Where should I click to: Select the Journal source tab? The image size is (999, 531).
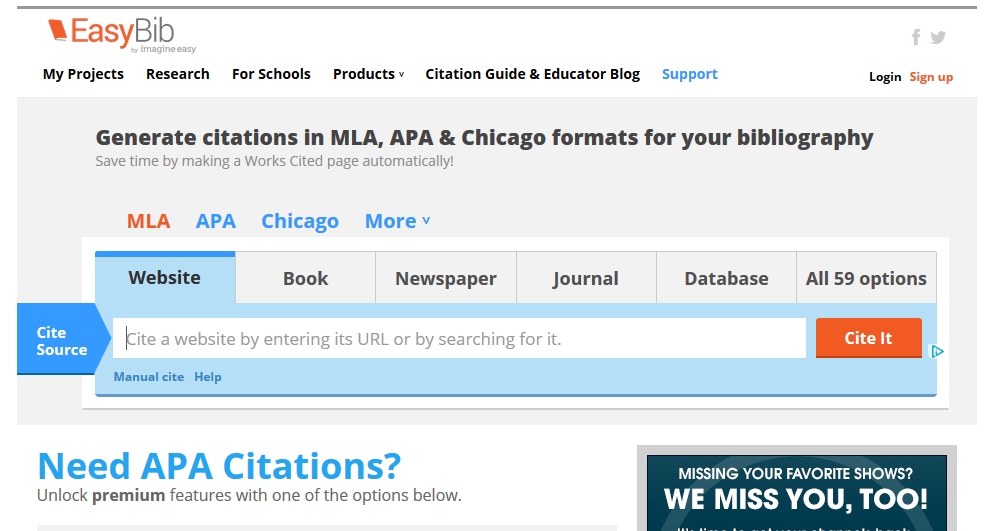pos(586,278)
